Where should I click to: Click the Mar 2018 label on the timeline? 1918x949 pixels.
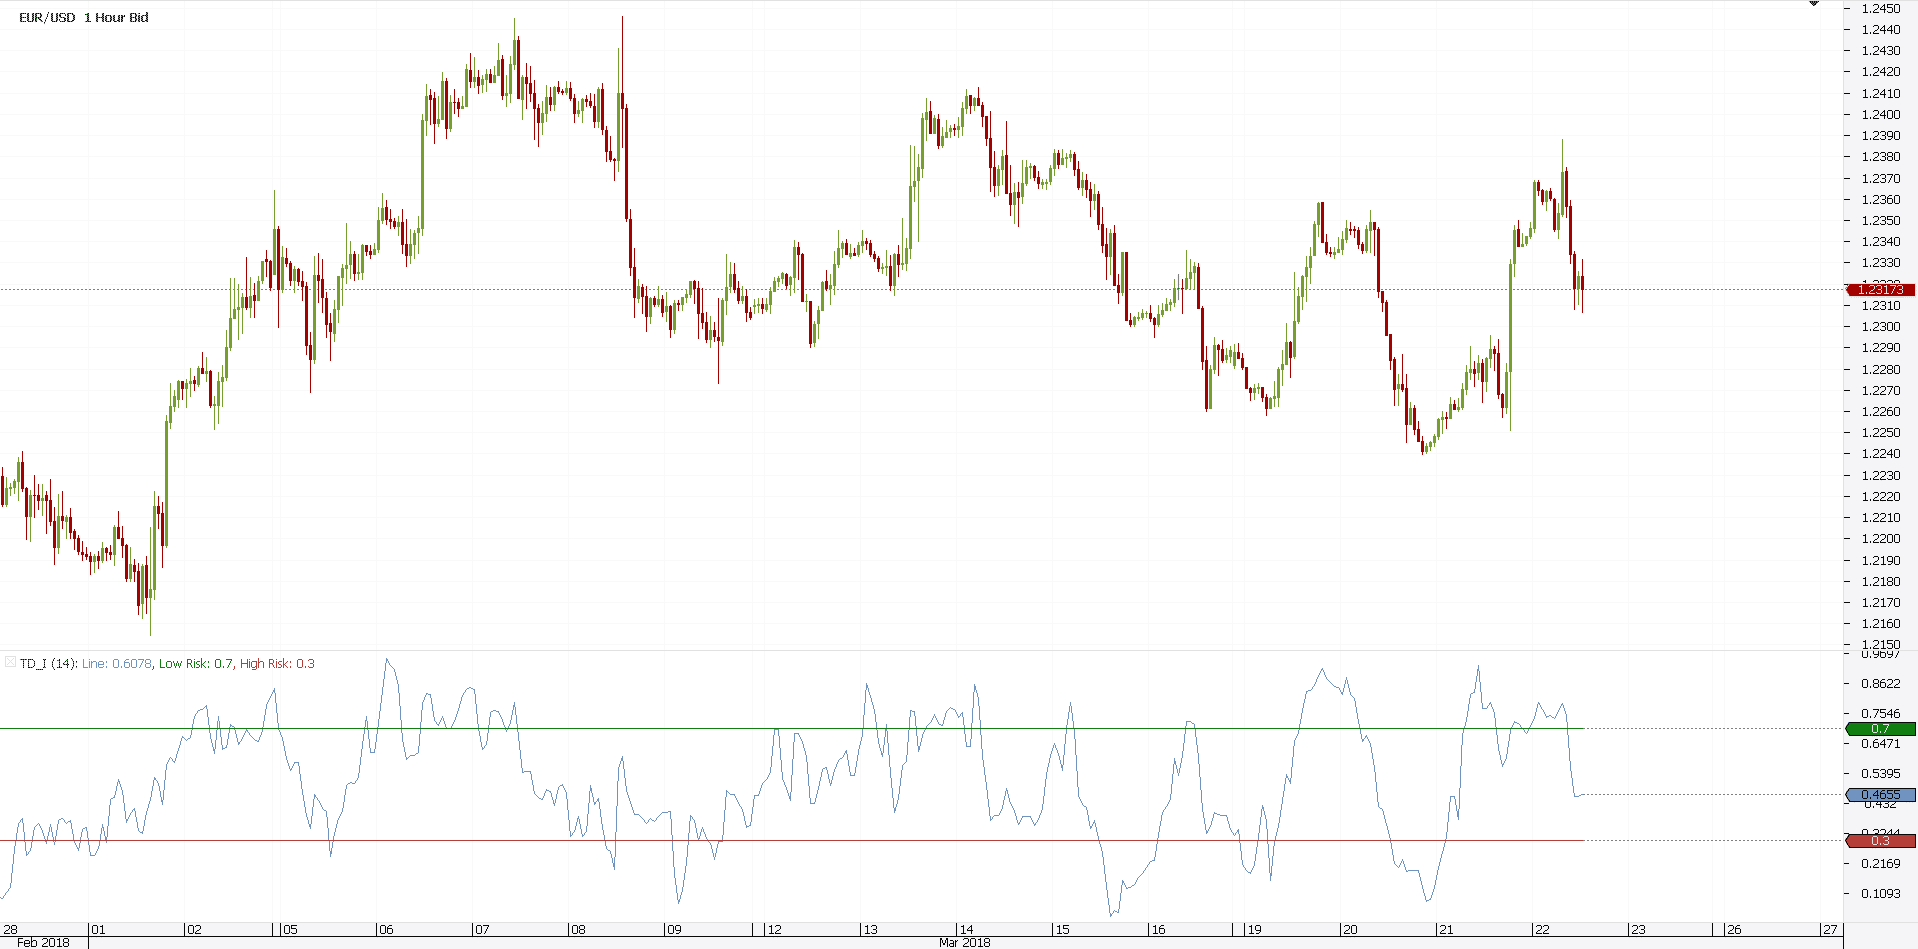pyautogui.click(x=965, y=941)
